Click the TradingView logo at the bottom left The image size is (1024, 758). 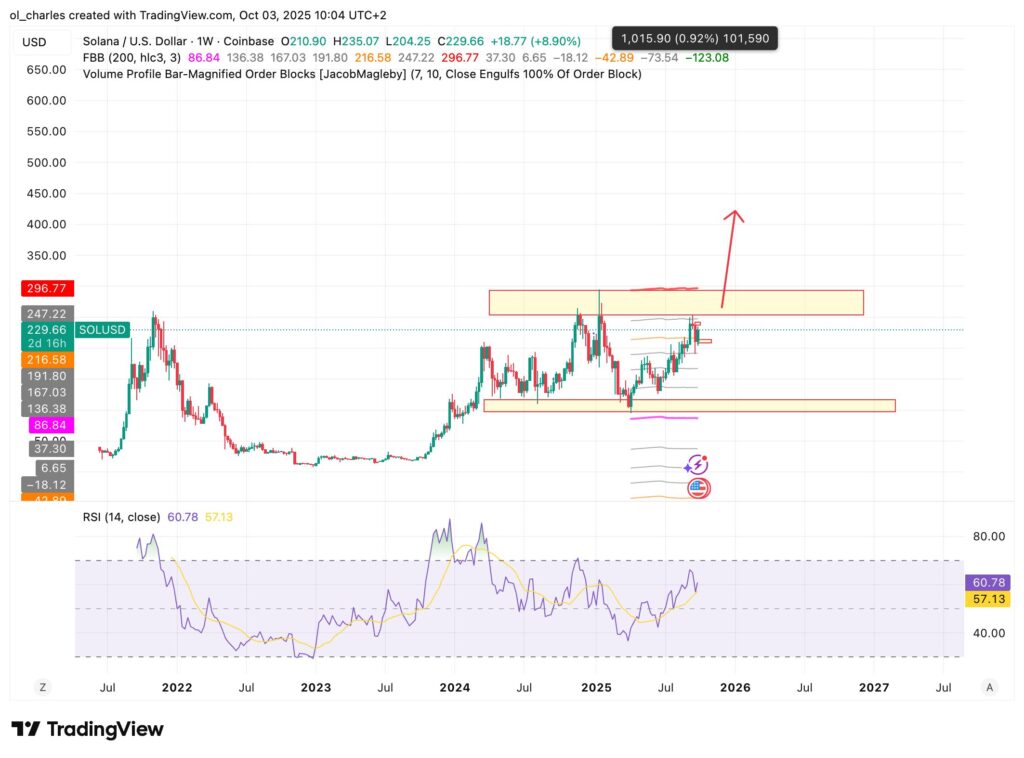coord(85,729)
